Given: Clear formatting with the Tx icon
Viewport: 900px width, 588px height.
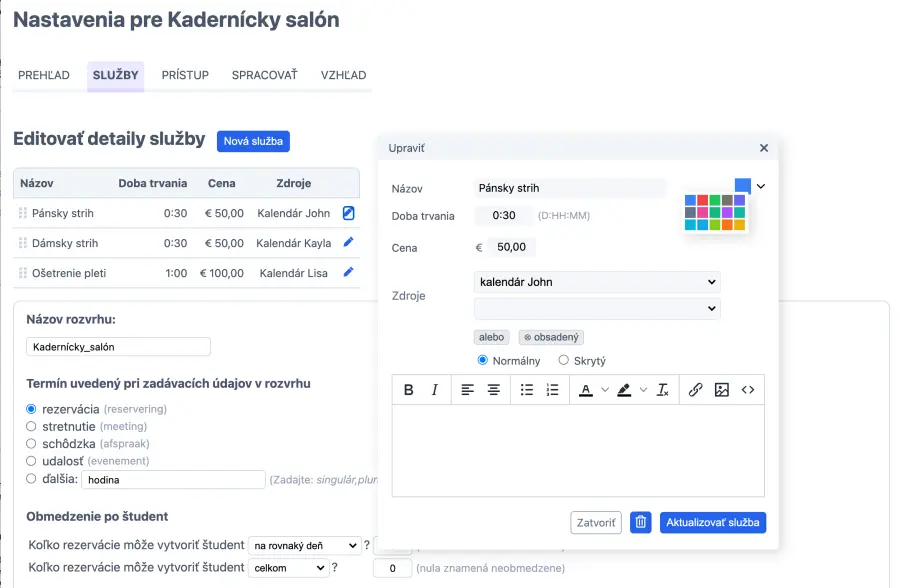Looking at the screenshot, I should (662, 390).
